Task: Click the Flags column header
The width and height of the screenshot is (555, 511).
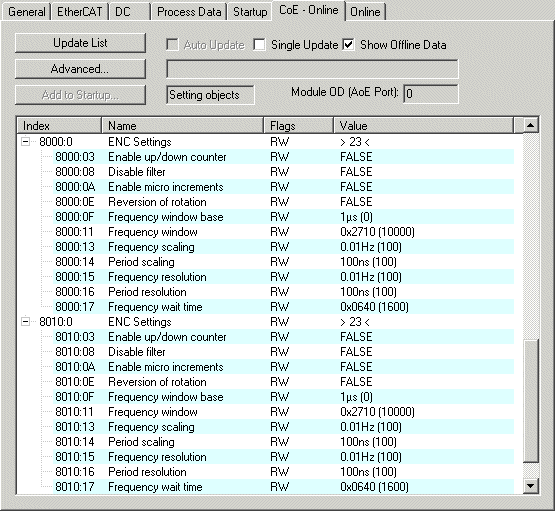Action: (298, 126)
